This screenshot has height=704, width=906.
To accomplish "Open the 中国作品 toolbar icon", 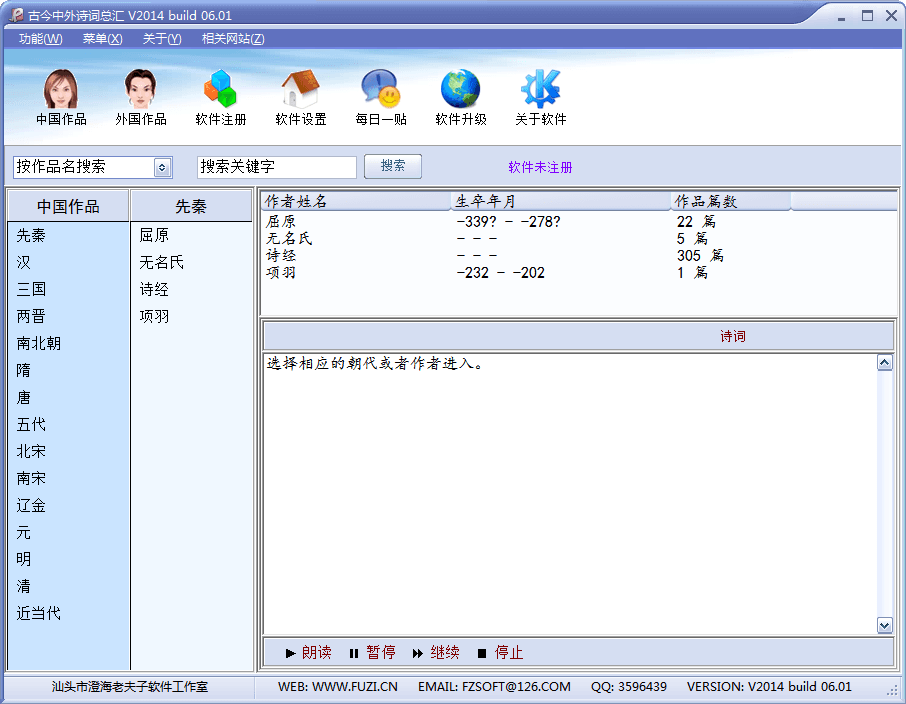I will pos(61,97).
